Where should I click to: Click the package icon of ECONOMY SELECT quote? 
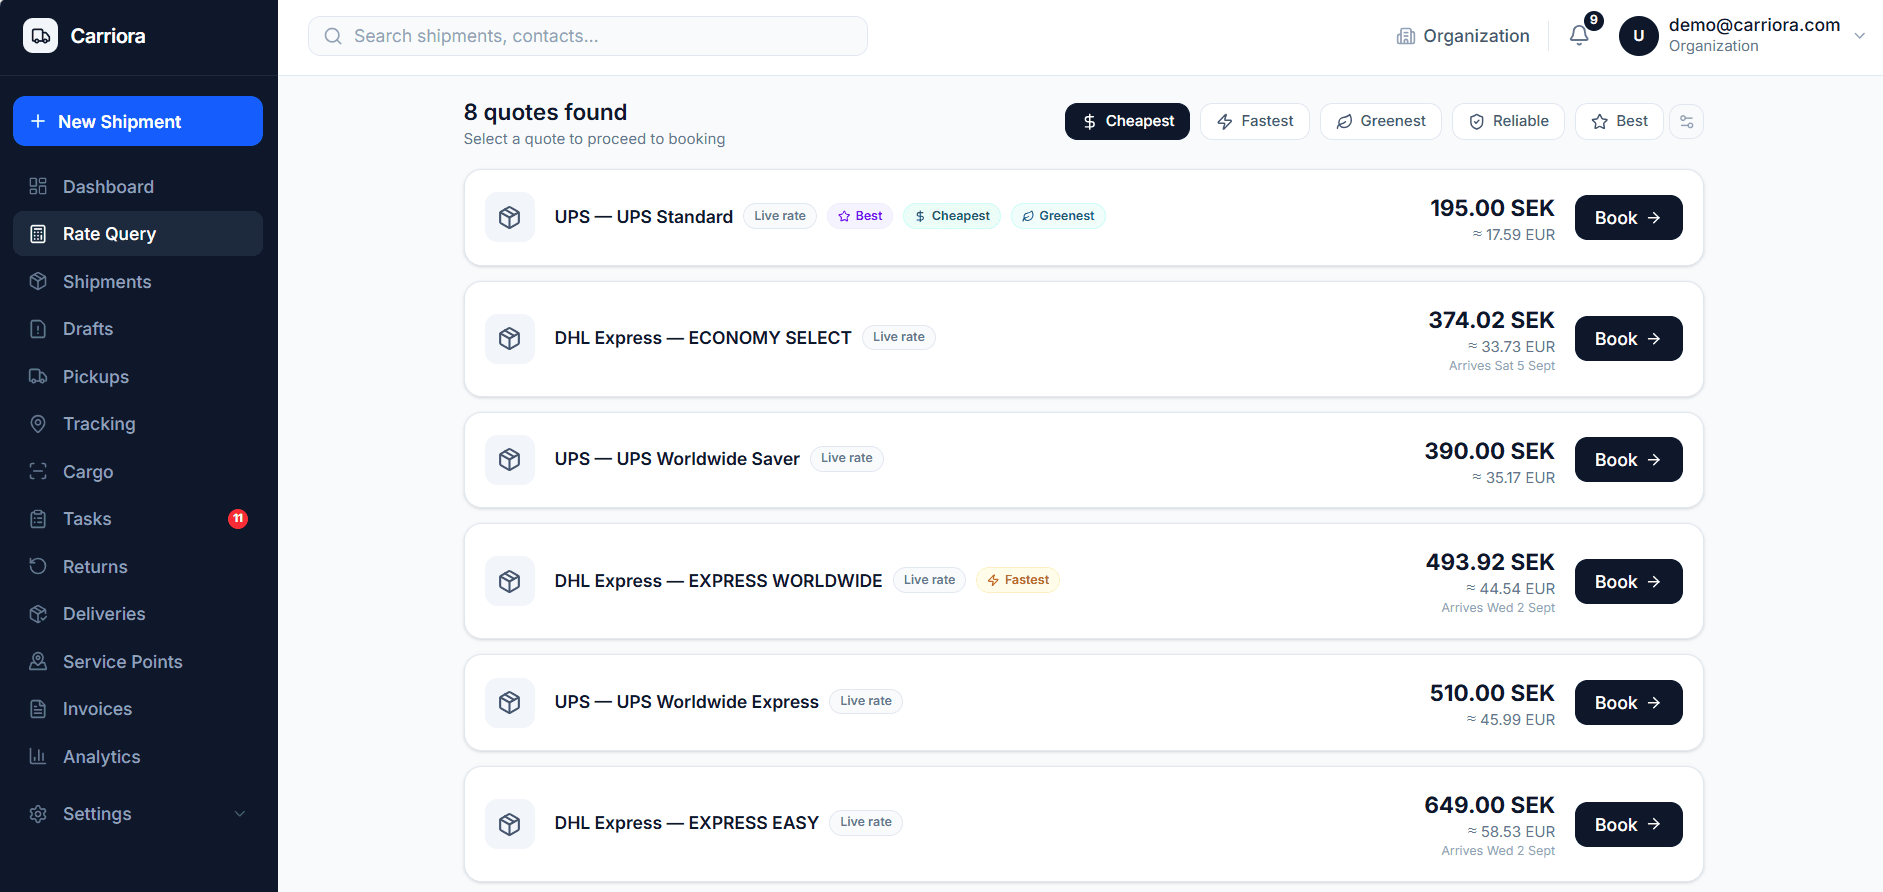point(510,339)
